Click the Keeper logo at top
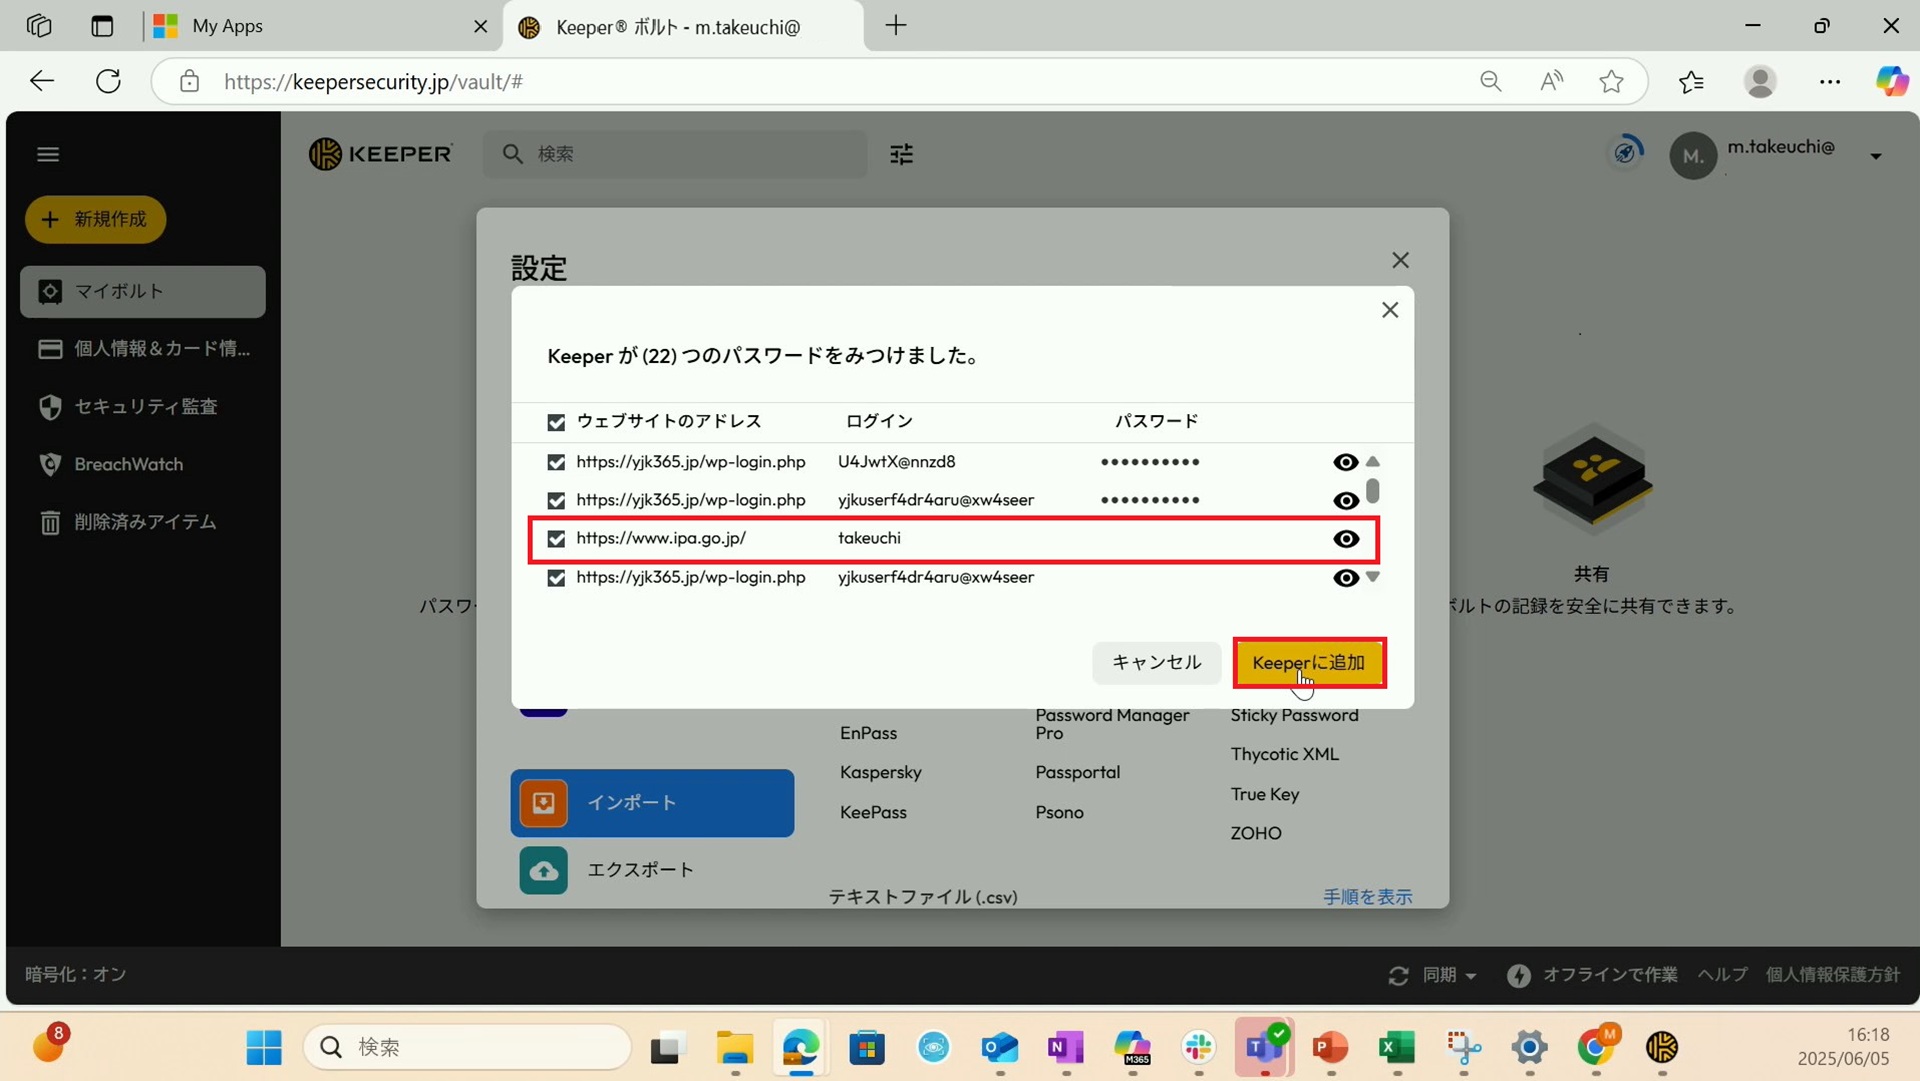Screen dimensions: 1920x1081 (380, 154)
